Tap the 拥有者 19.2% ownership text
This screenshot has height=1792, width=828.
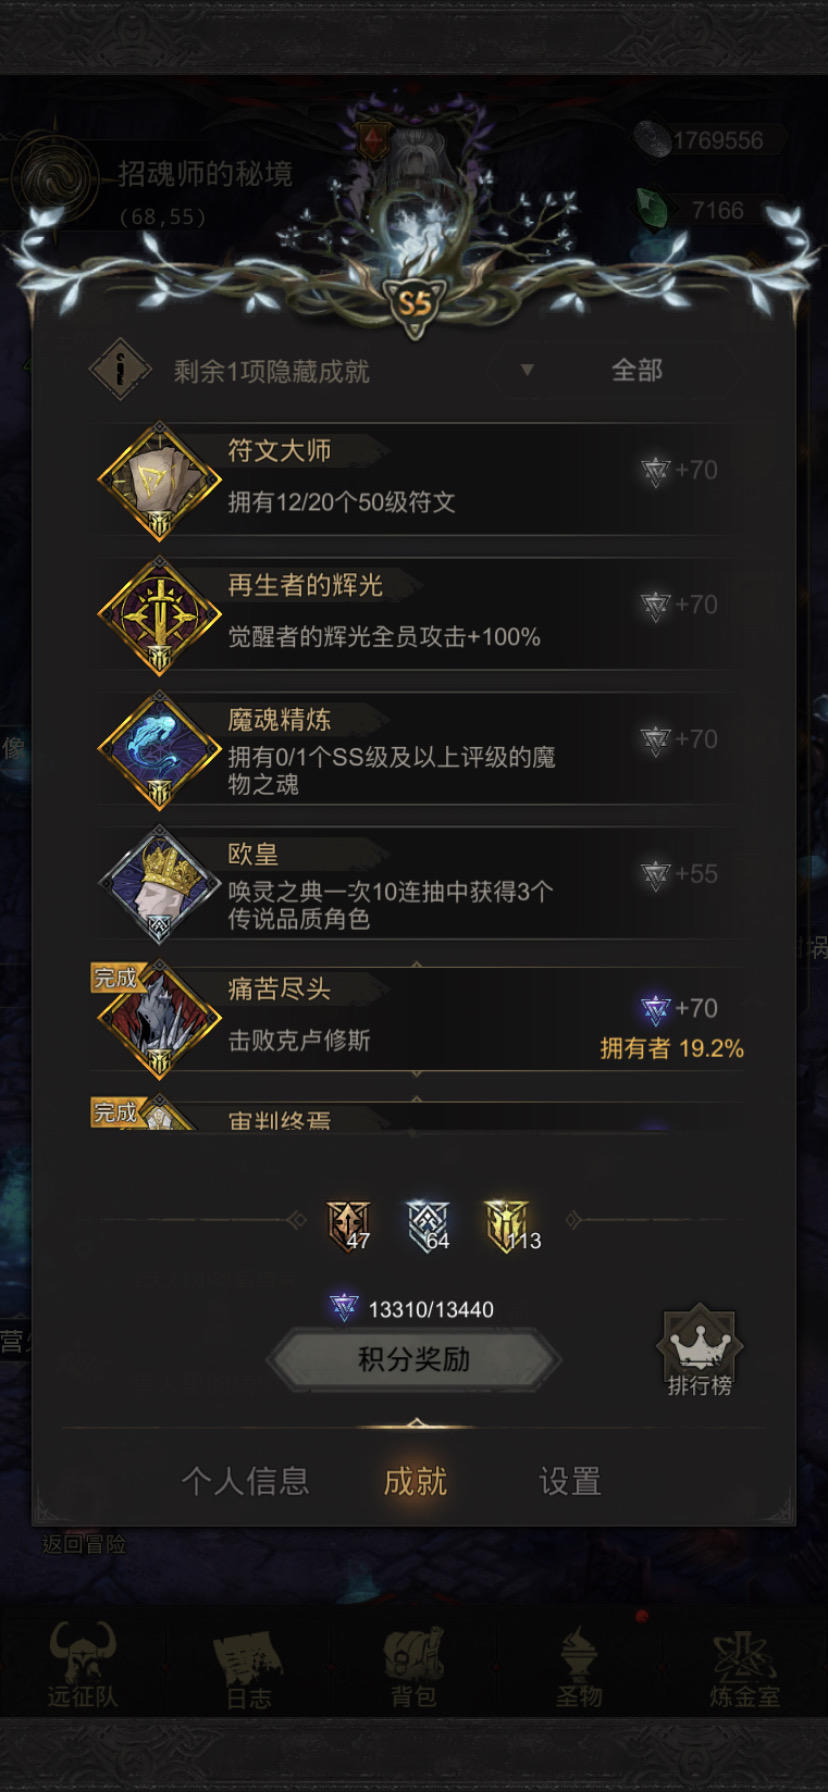click(x=672, y=1049)
